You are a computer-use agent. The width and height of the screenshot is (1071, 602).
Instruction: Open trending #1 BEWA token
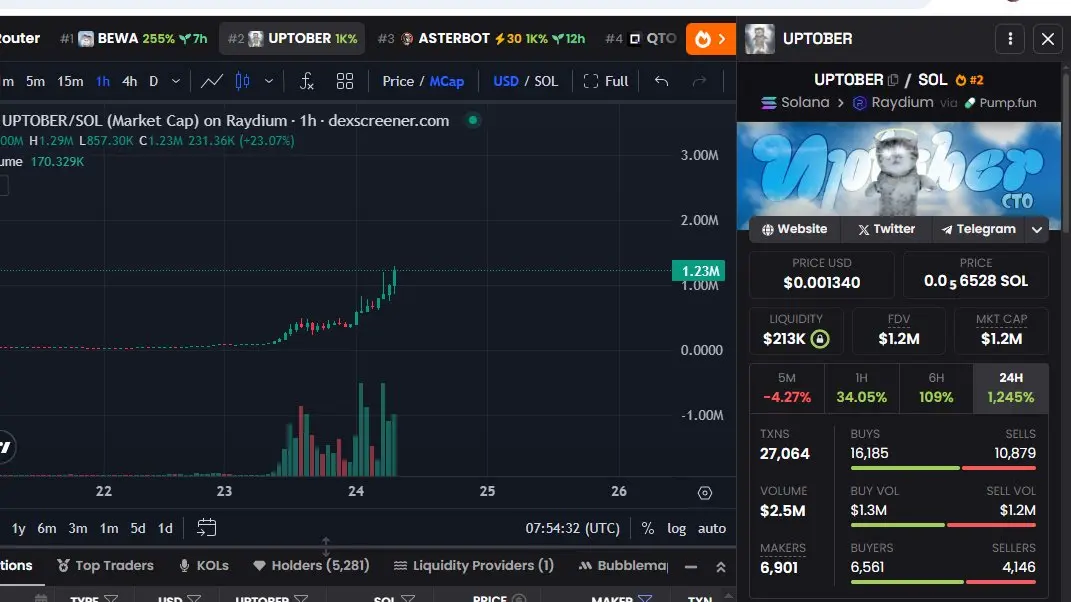[x=133, y=39]
